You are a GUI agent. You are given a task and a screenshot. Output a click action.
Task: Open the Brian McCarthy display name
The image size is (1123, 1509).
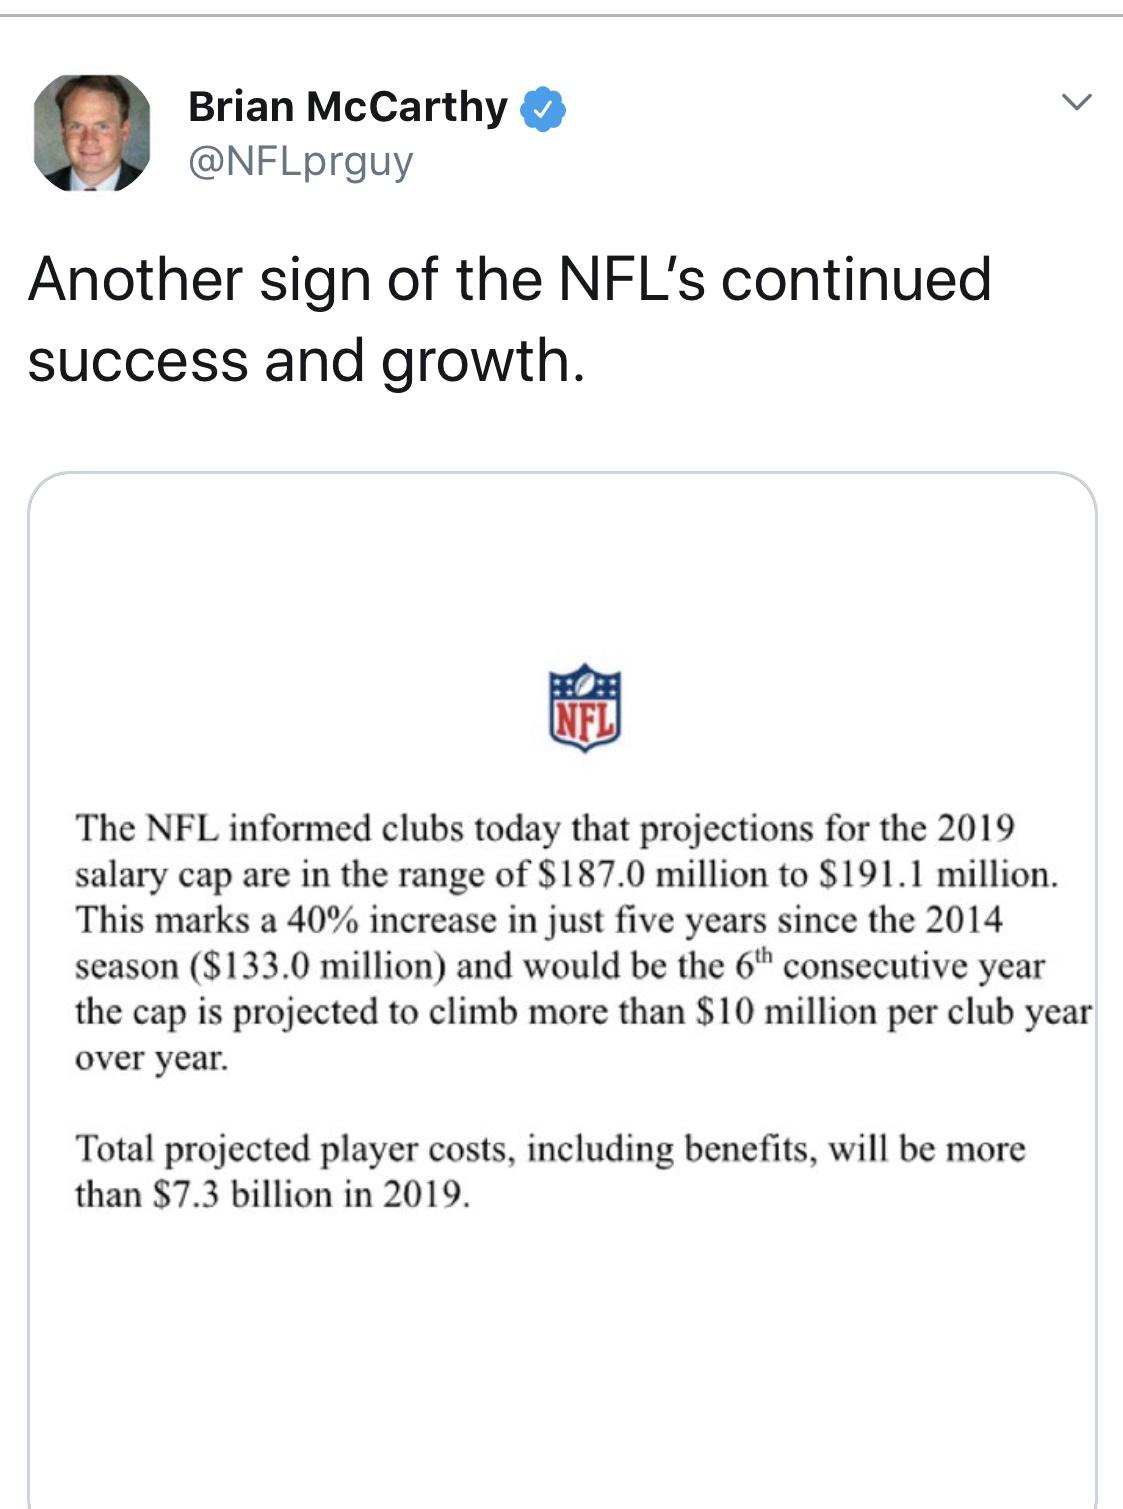tap(348, 107)
